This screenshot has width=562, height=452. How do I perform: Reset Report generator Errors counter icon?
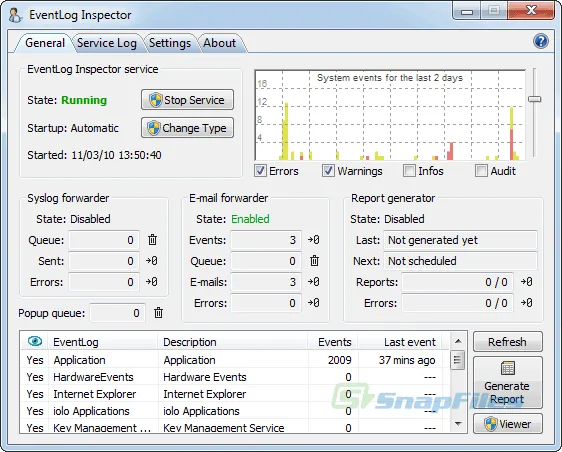point(527,303)
